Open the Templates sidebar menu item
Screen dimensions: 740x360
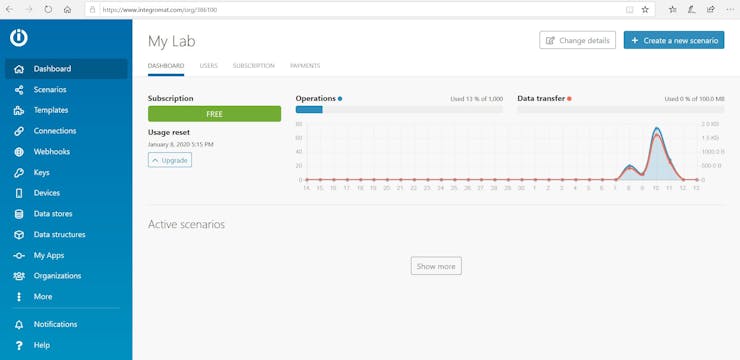[66, 110]
